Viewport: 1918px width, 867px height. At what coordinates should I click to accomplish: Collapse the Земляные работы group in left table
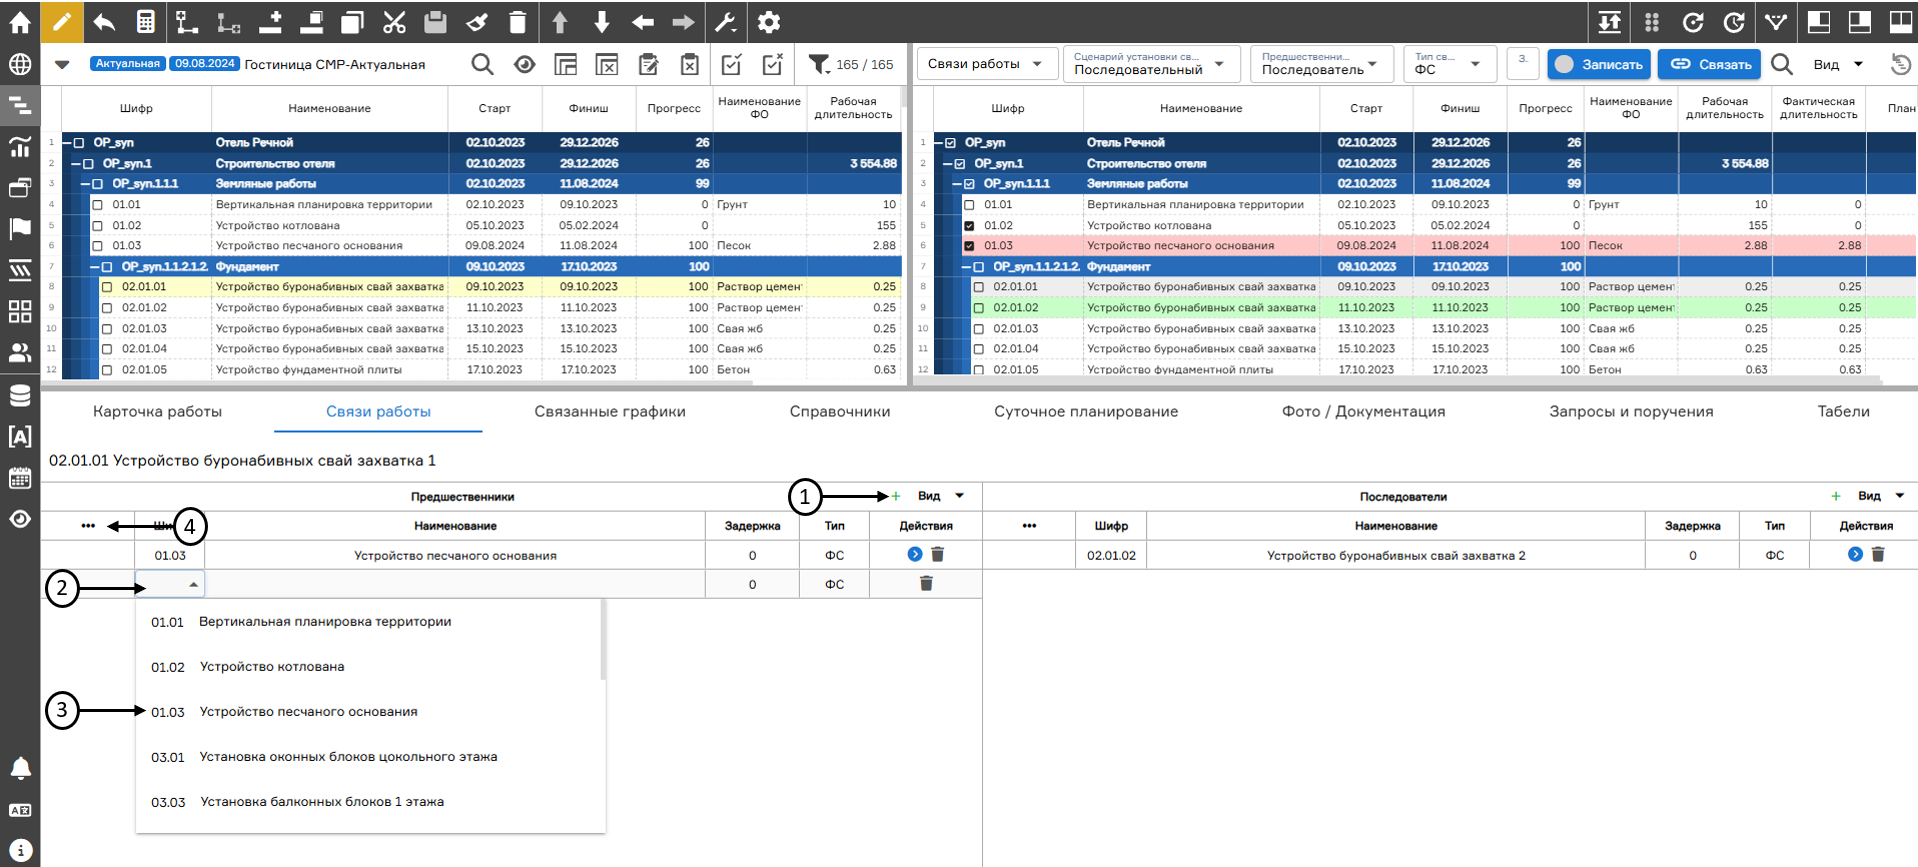tap(86, 184)
